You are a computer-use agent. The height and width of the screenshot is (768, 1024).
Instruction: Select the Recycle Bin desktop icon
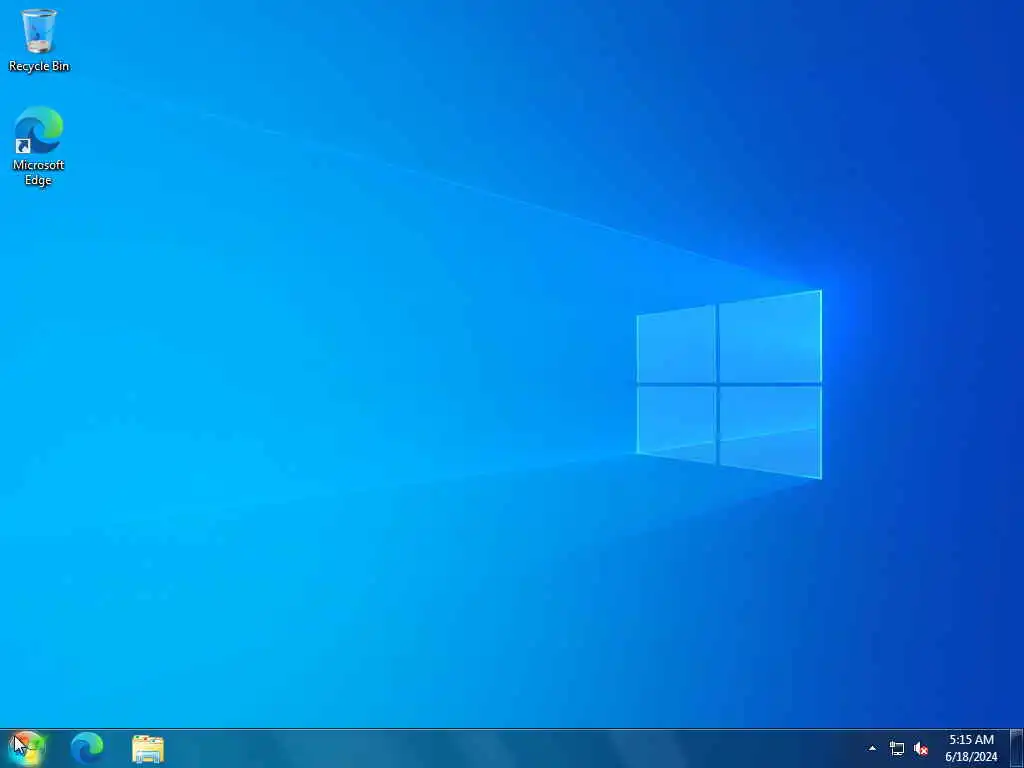tap(39, 39)
